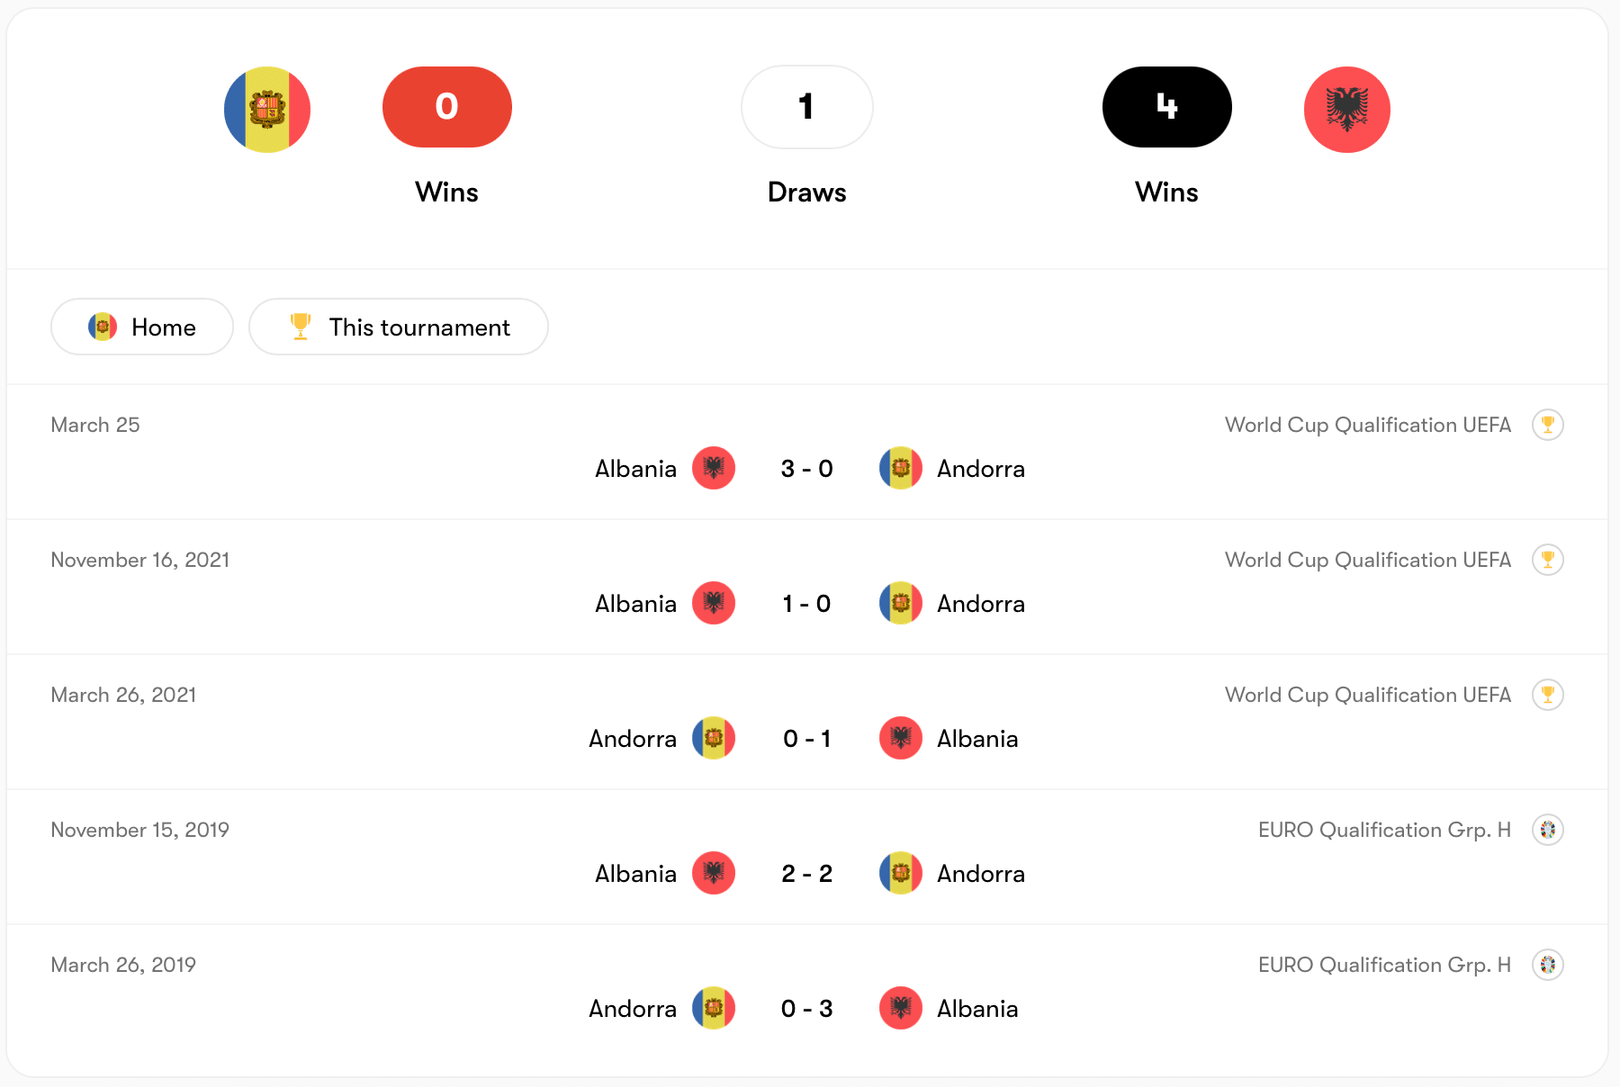Click EURO logo for March 26, 2019 match
This screenshot has width=1620, height=1087.
[1547, 965]
